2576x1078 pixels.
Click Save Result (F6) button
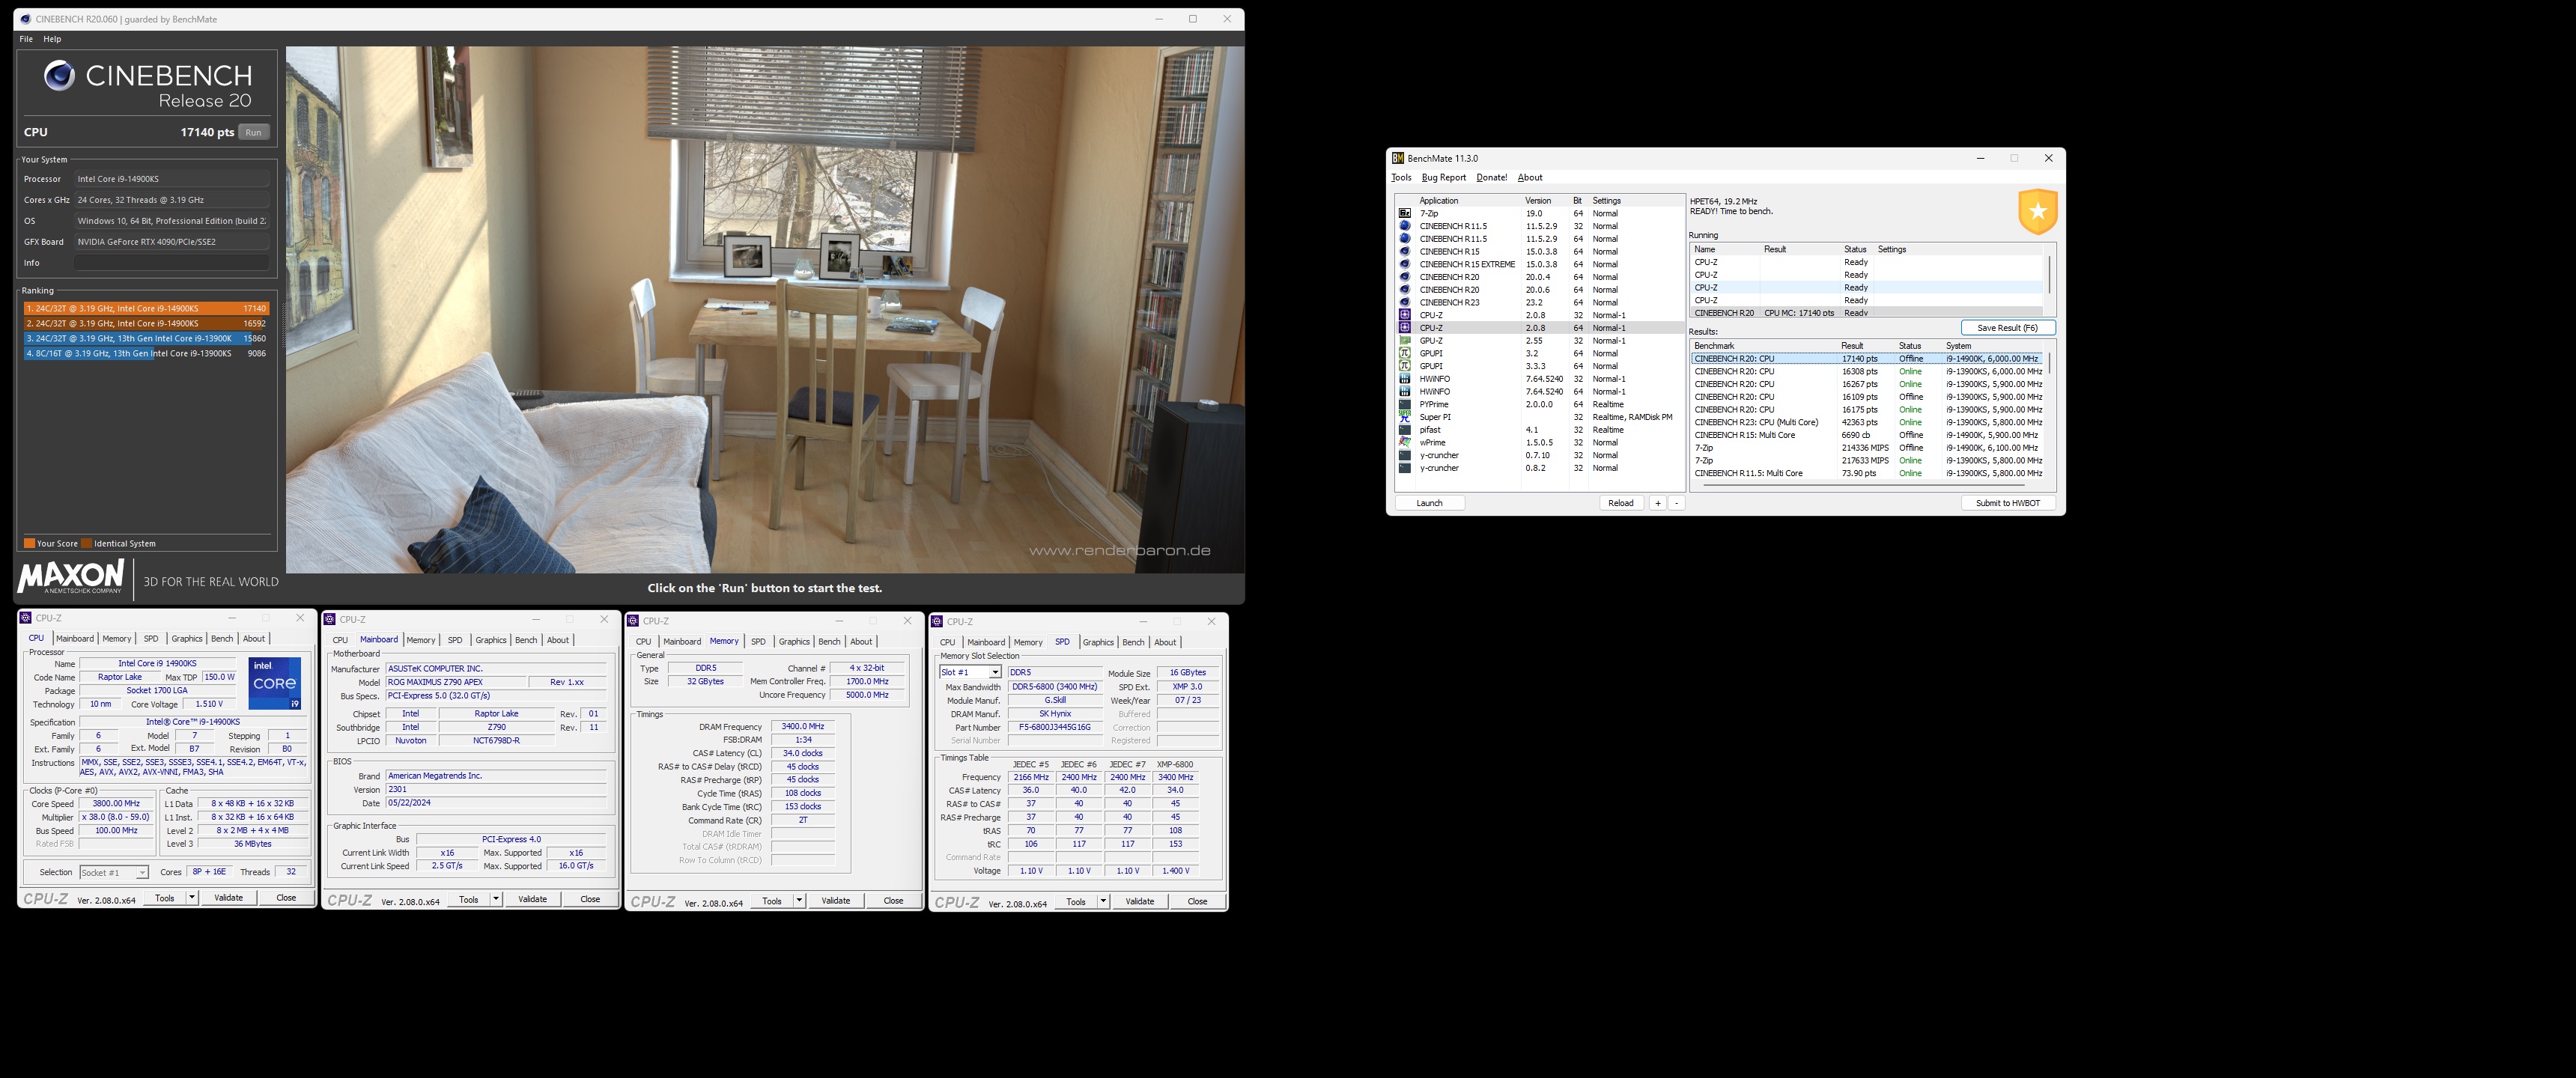(x=2007, y=328)
